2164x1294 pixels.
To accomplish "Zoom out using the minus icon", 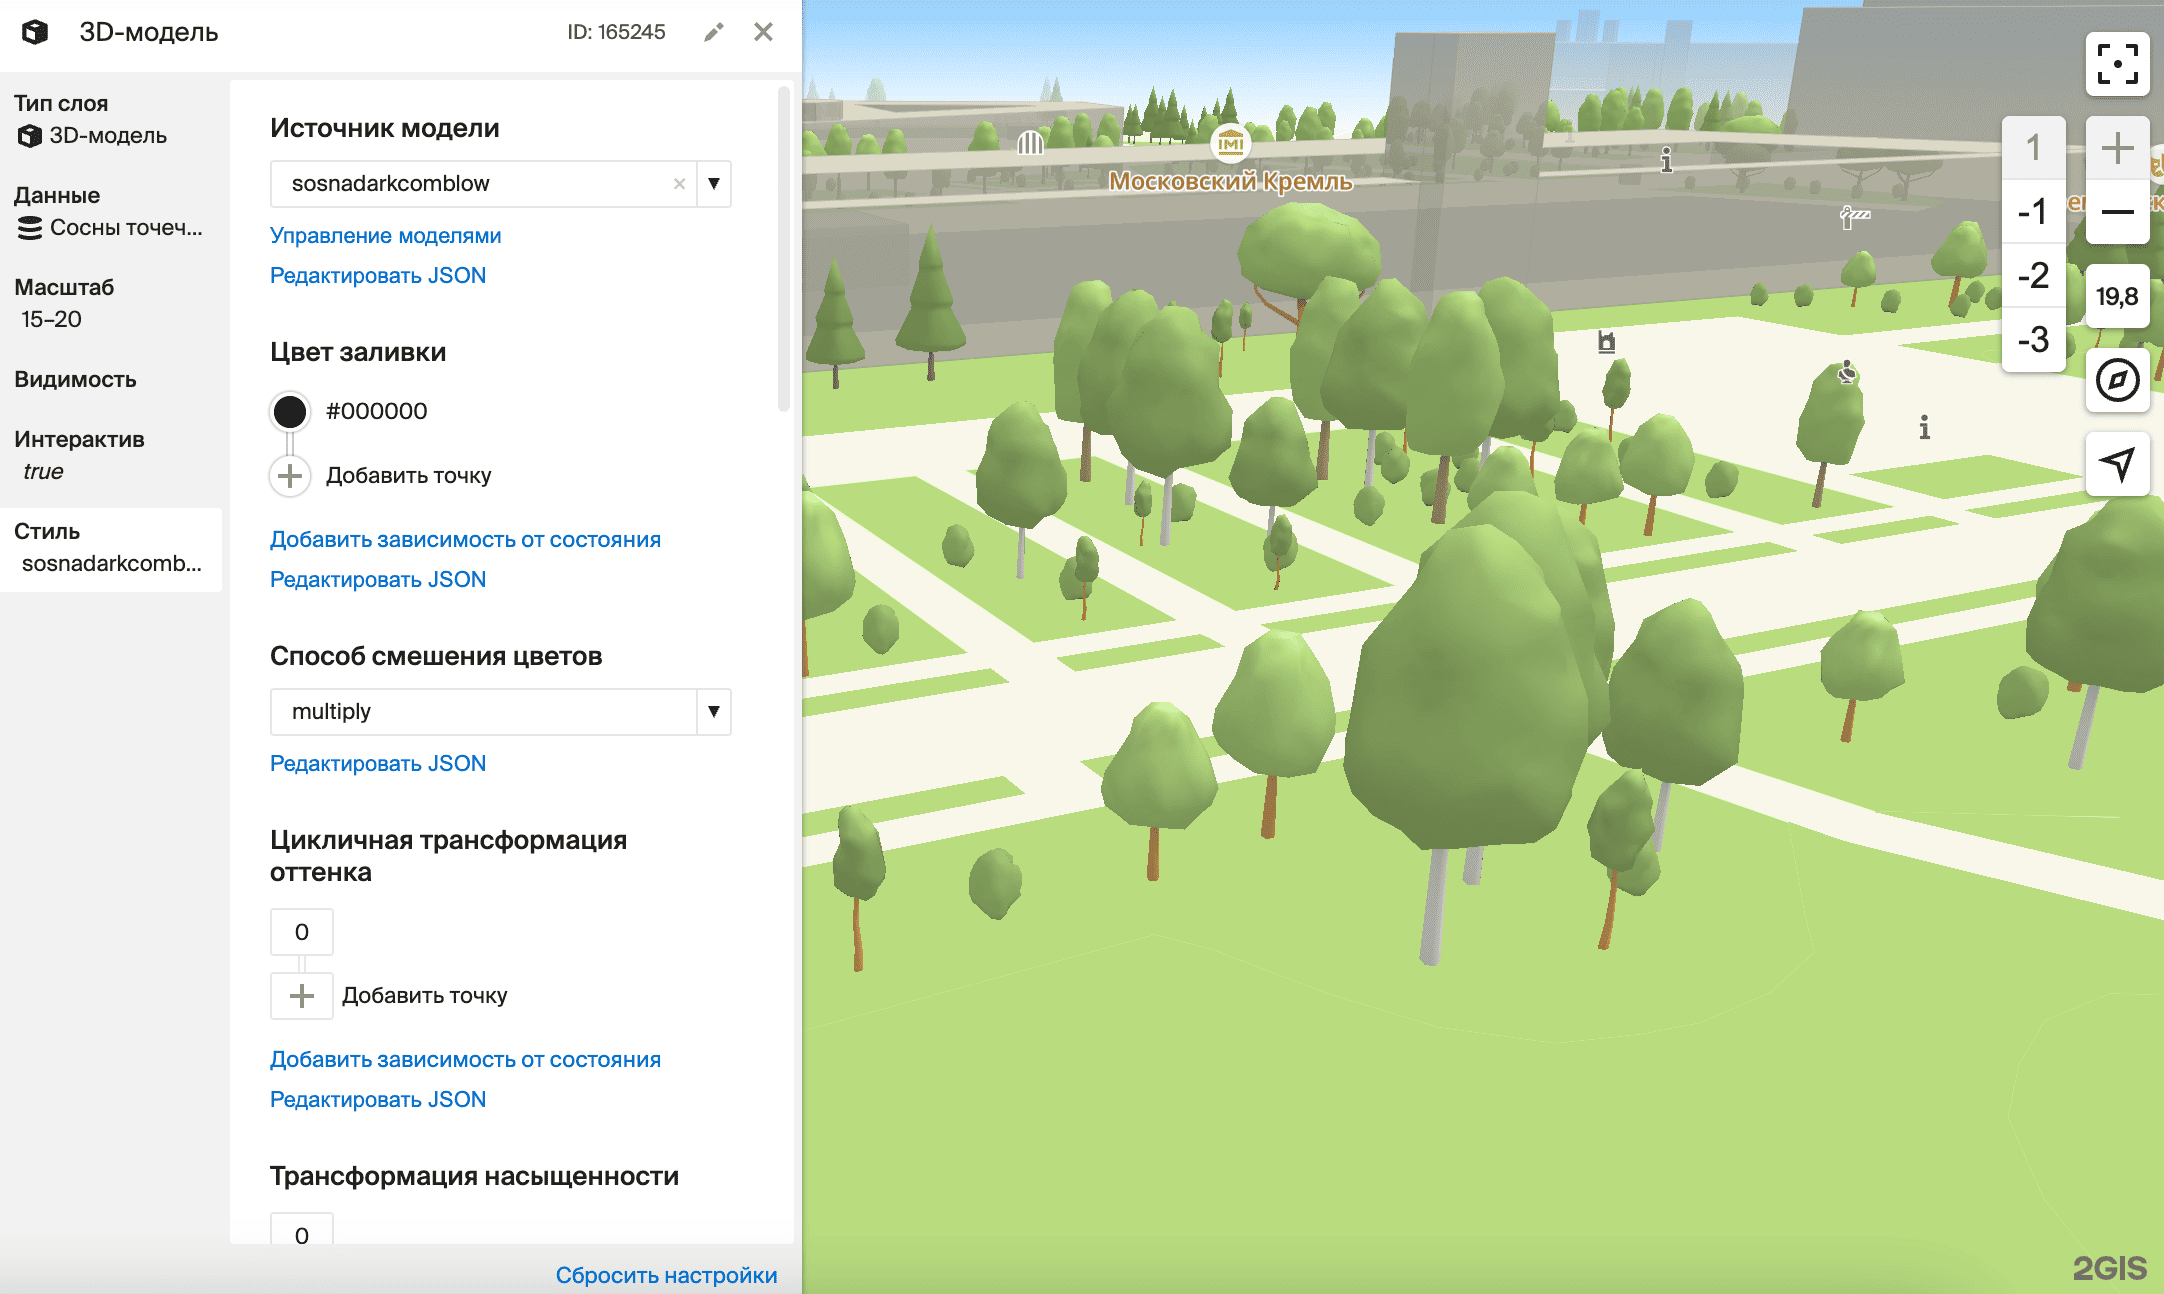I will click(2118, 212).
